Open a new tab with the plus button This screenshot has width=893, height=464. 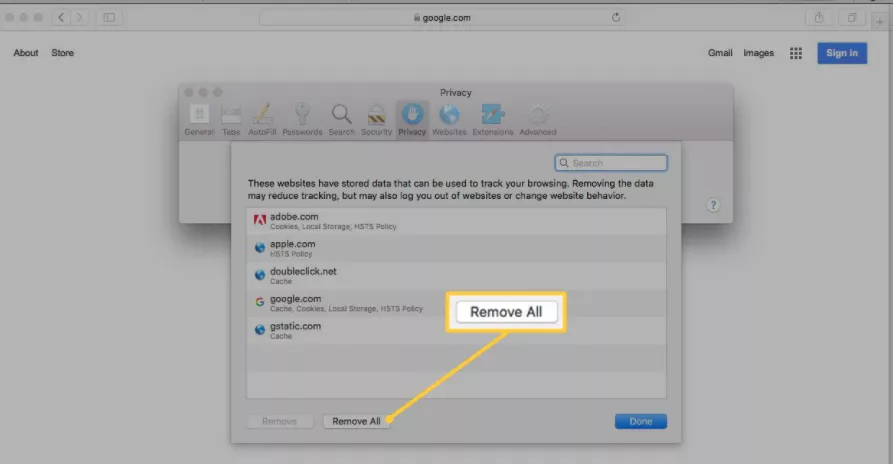coord(880,22)
